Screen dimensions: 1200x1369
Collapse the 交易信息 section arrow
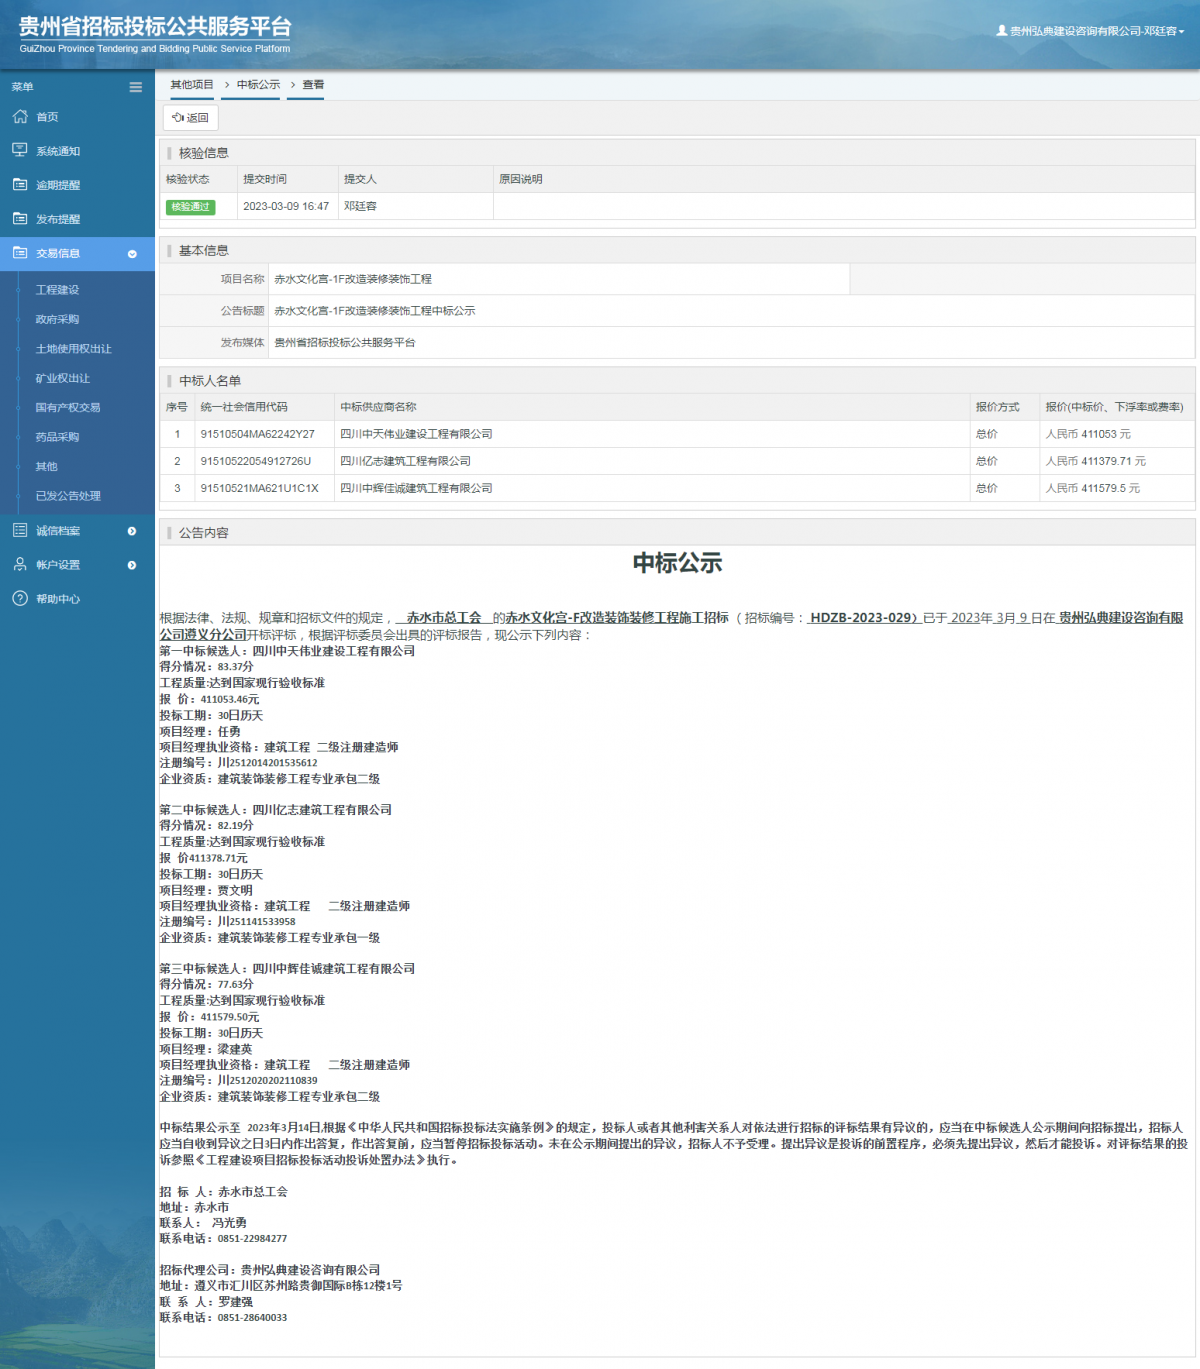[132, 254]
